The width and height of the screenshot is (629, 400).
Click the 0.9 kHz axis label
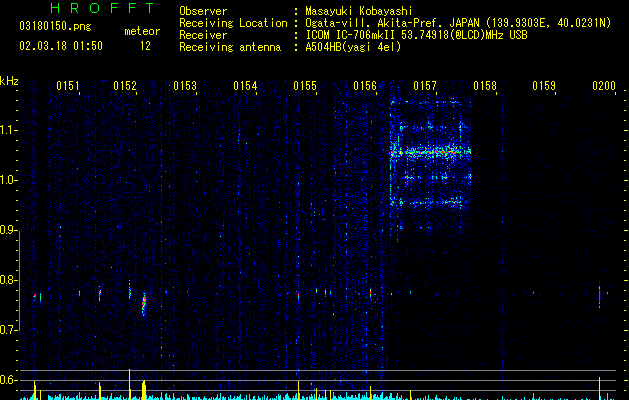point(9,230)
